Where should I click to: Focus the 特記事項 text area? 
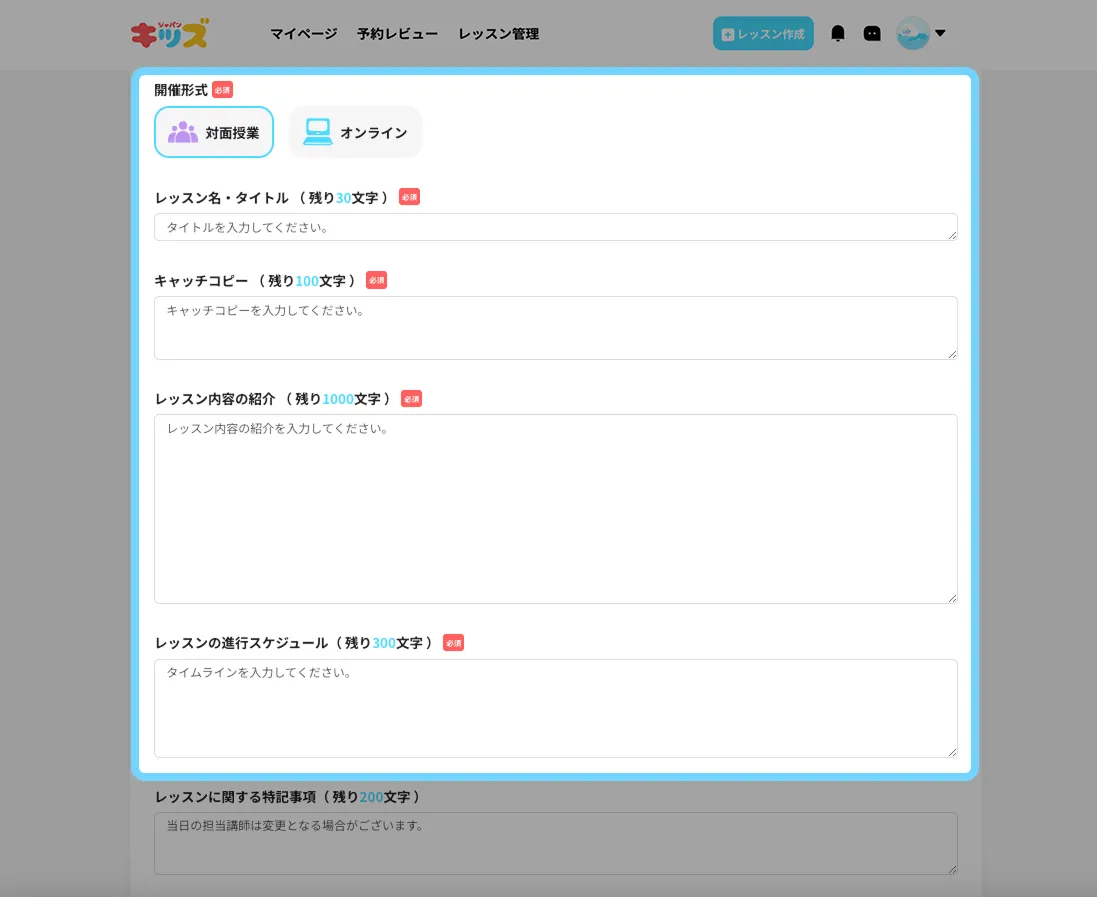pyautogui.click(x=555, y=843)
